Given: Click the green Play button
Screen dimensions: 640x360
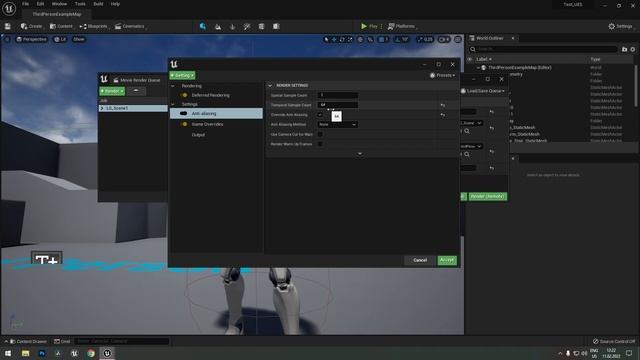Looking at the screenshot, I should coord(369,26).
